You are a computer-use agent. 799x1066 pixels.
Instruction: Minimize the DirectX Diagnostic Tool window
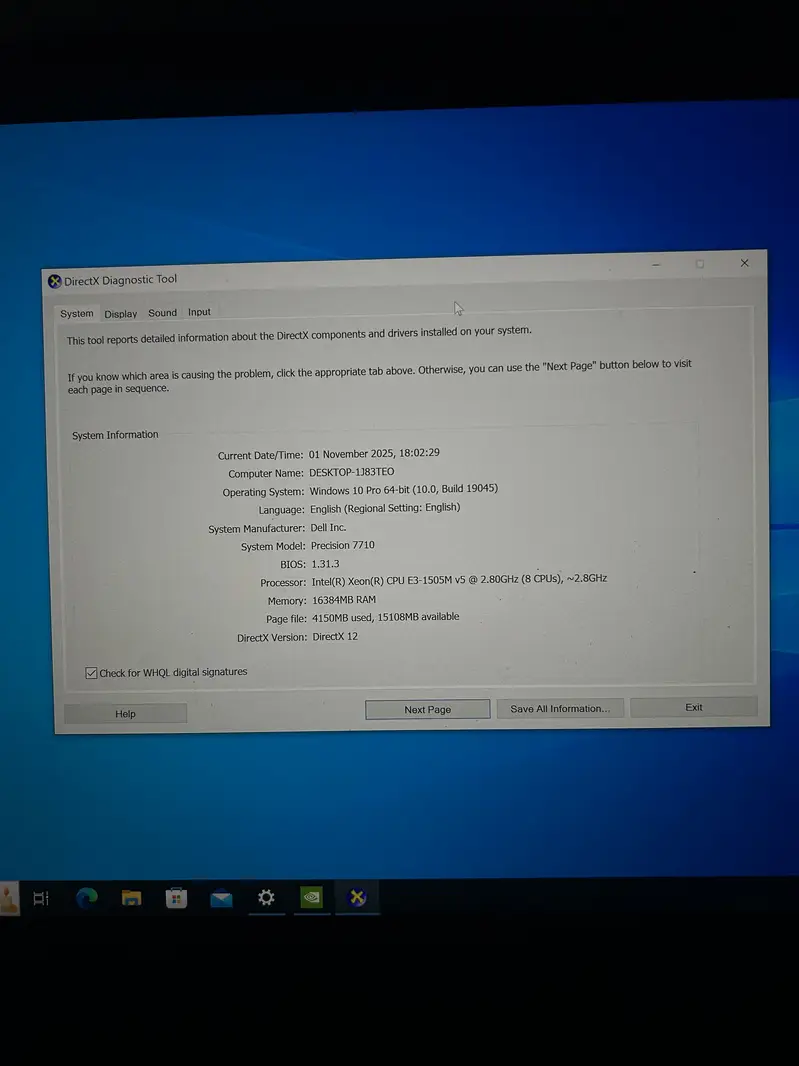click(x=657, y=265)
